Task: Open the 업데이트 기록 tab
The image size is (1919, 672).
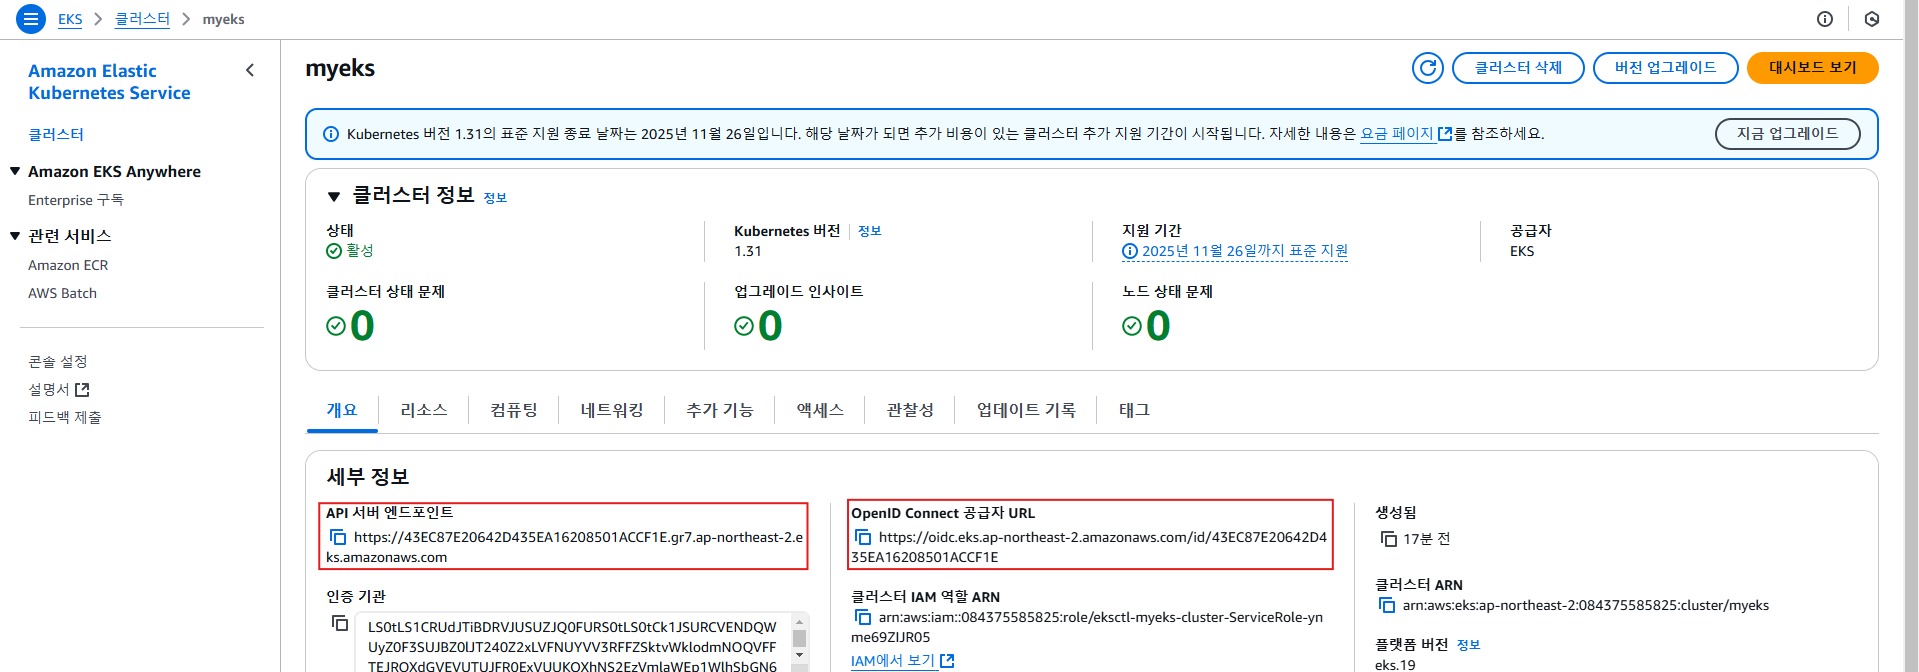Action: click(x=1026, y=410)
